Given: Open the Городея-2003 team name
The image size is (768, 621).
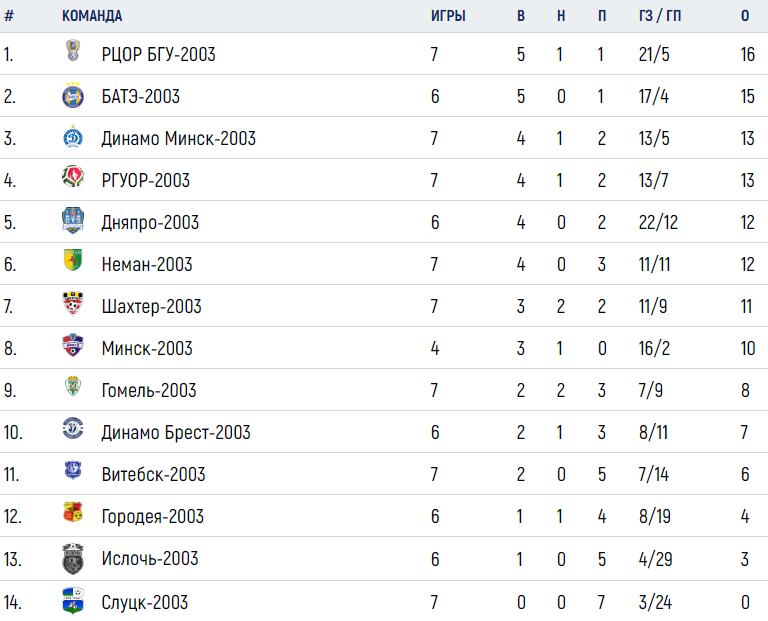Looking at the screenshot, I should 152,517.
